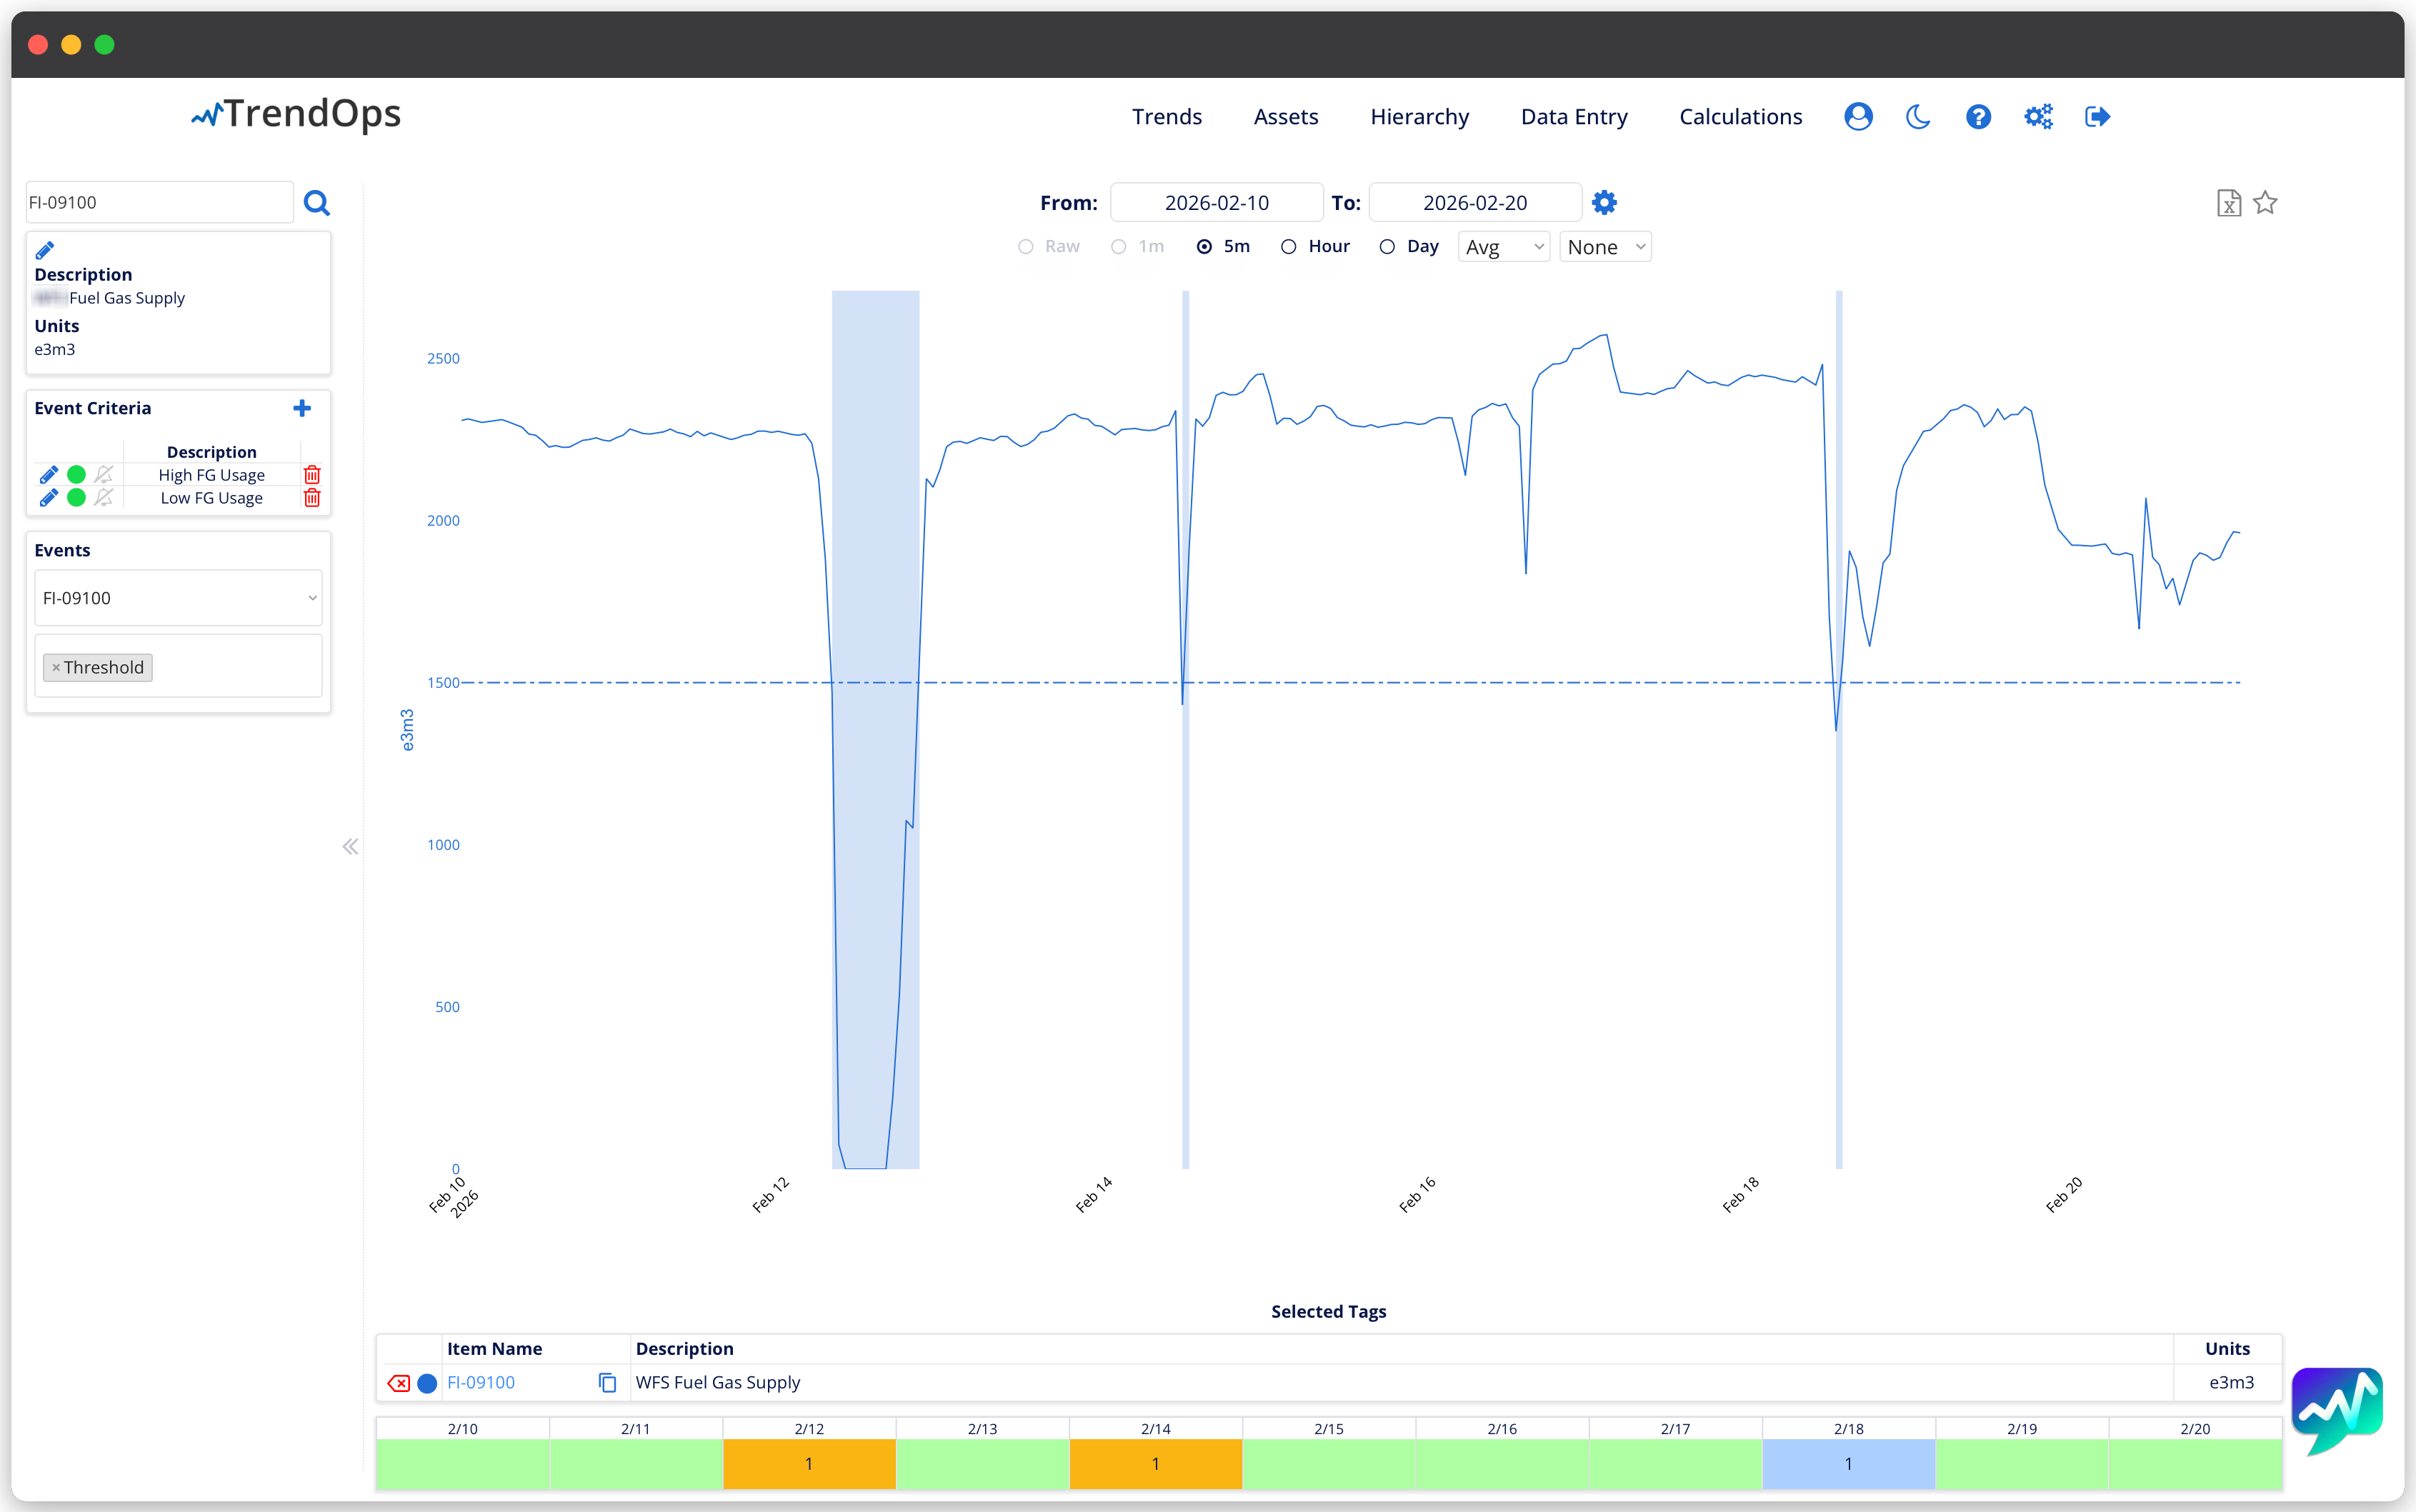Open the Events FI-09100 dropdown
Image resolution: width=2416 pixels, height=1512 pixels.
(x=178, y=598)
